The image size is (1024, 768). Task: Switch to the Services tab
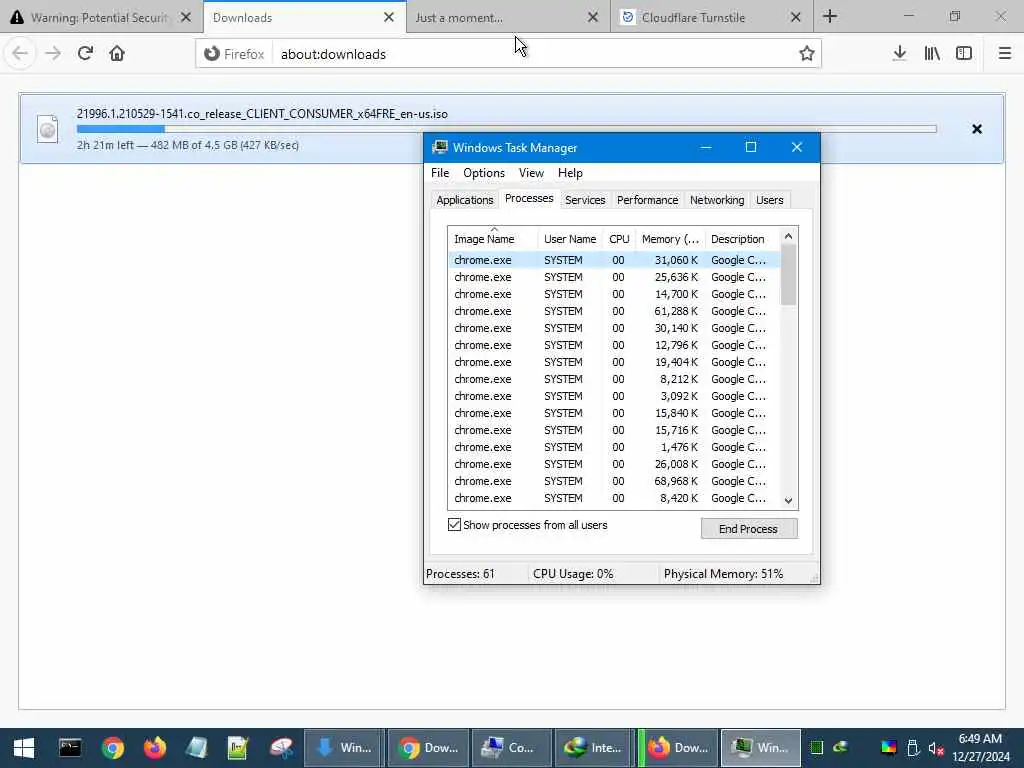point(585,200)
